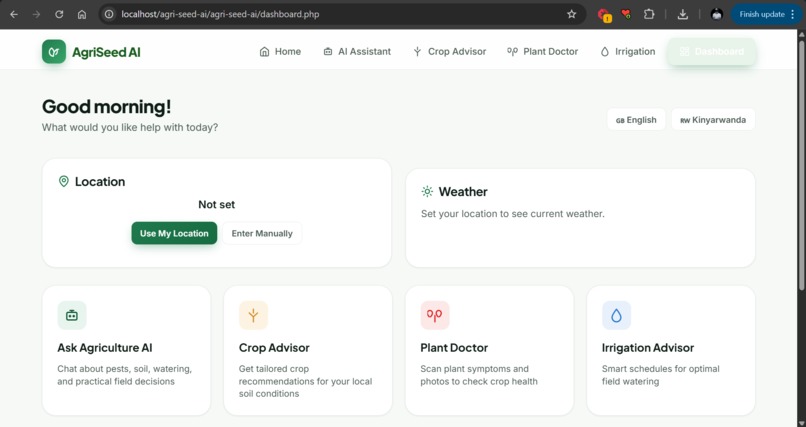This screenshot has height=427, width=806.
Task: Open the extensions puzzle icon
Action: point(649,14)
